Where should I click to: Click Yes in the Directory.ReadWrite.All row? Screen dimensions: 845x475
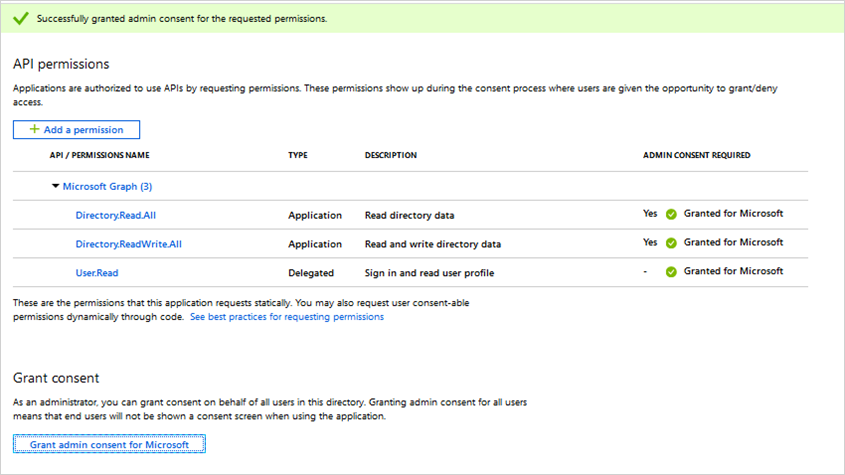650,242
